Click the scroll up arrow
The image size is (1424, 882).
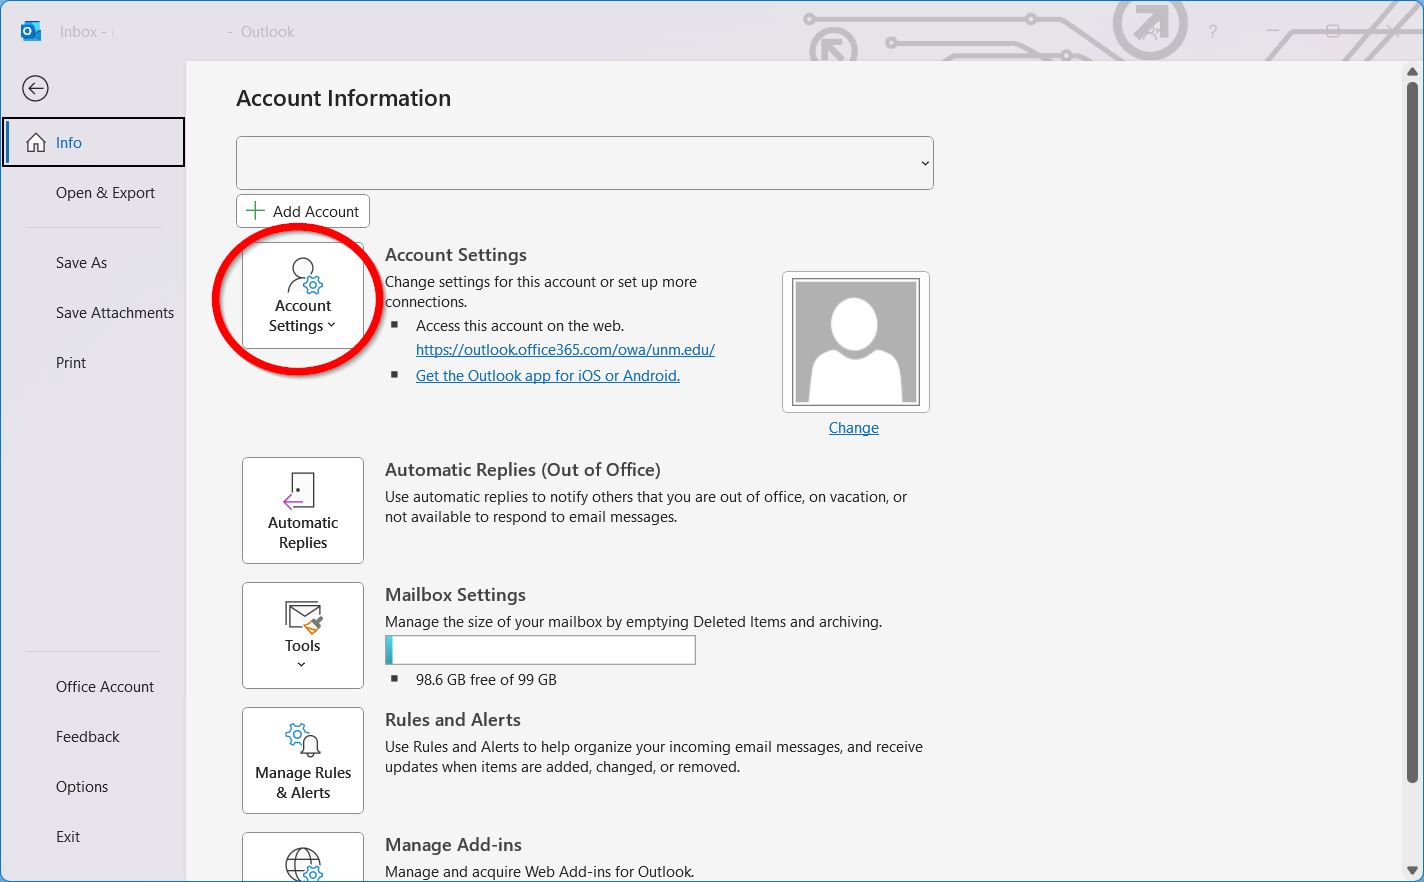pyautogui.click(x=1413, y=72)
